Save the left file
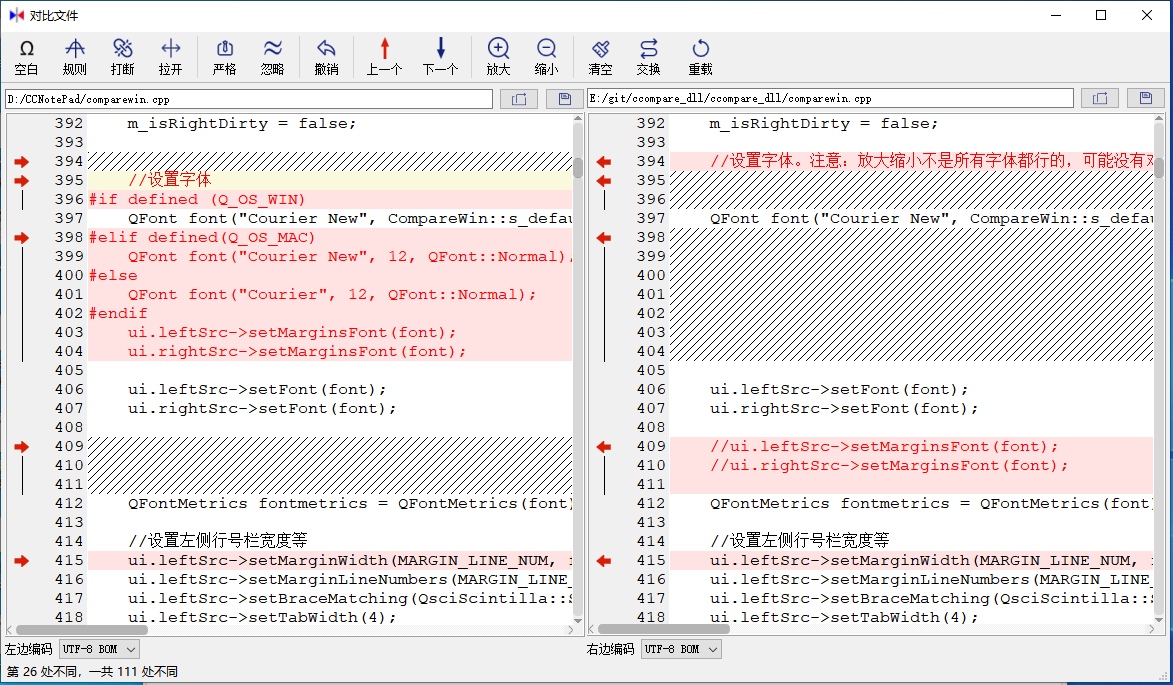Screen dimensions: 1173x685 click(x=565, y=99)
